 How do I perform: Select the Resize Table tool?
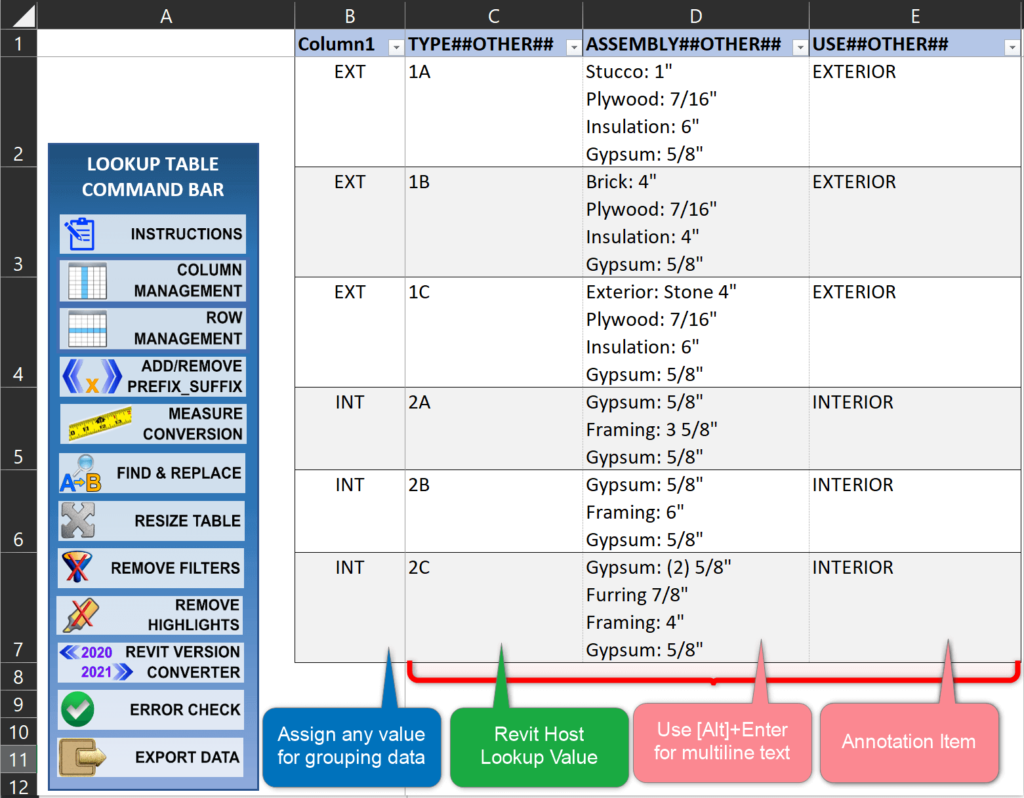[152, 520]
